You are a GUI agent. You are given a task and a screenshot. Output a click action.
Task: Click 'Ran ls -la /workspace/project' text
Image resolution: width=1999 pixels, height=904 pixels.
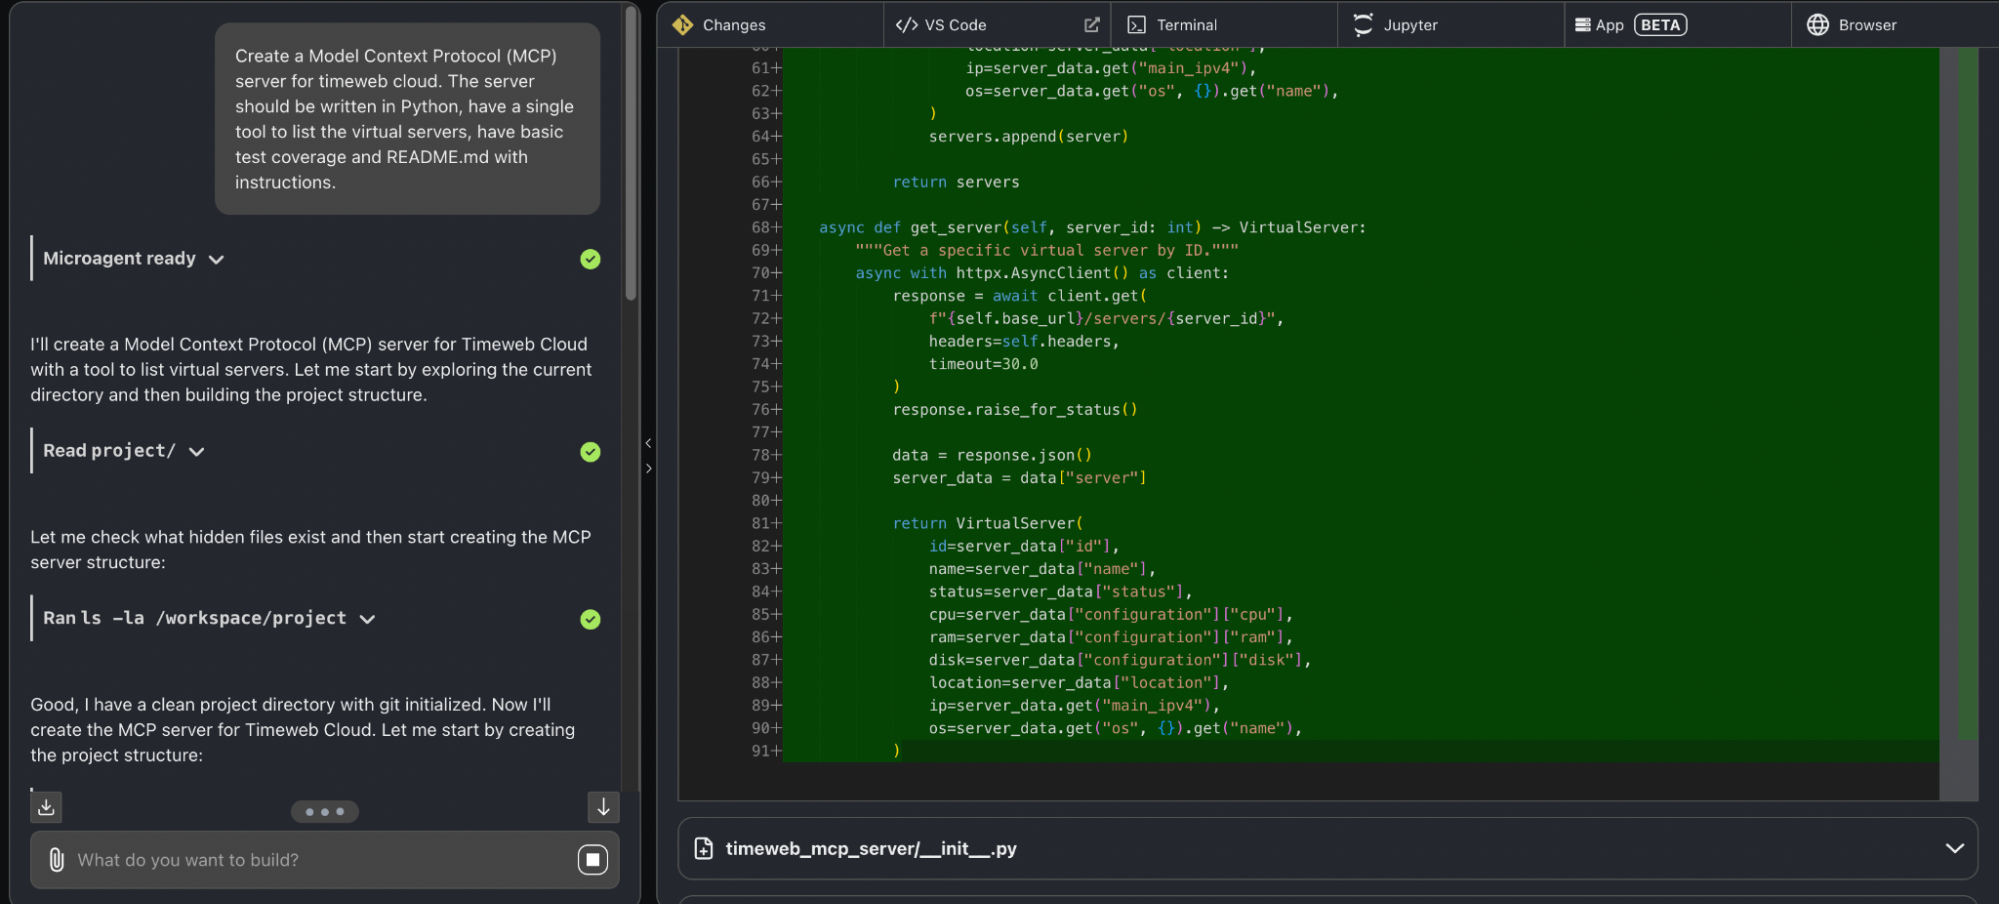click(195, 618)
